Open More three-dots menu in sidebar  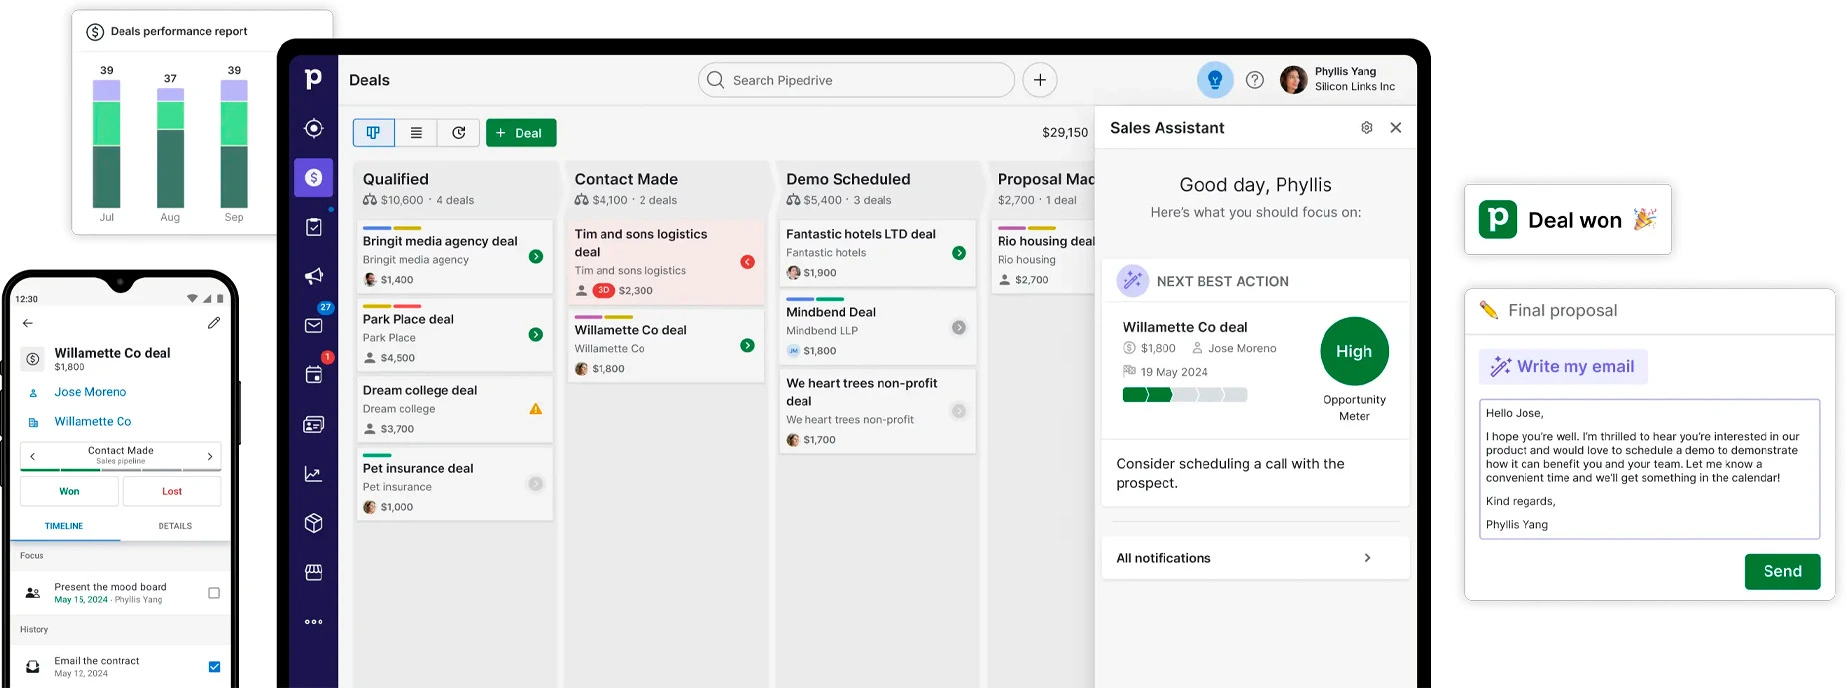coord(313,622)
